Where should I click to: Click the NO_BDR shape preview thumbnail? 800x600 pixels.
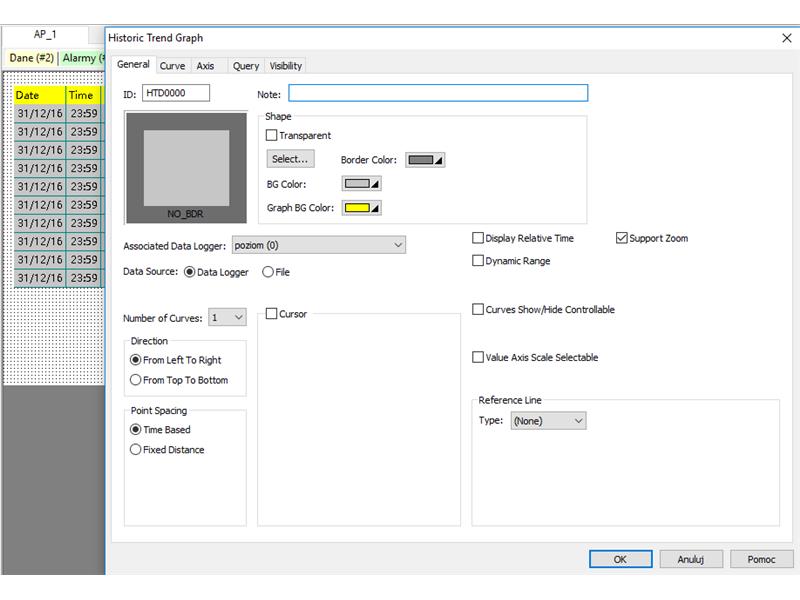click(x=186, y=168)
